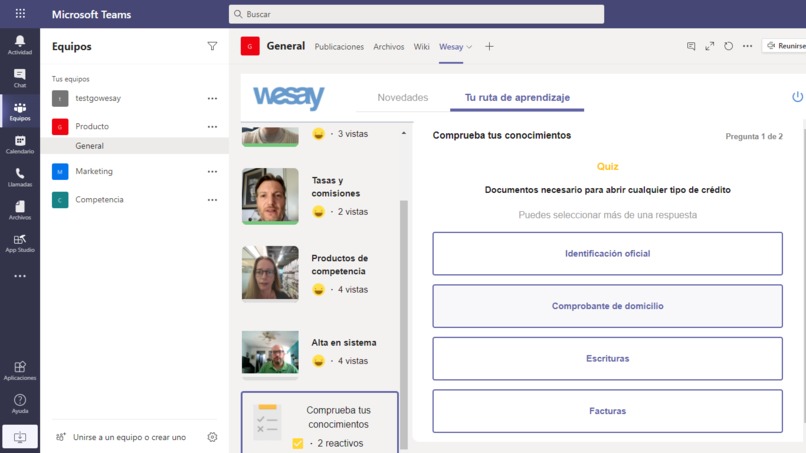
Task: Click the filter teams funnel icon
Action: pyautogui.click(x=212, y=46)
